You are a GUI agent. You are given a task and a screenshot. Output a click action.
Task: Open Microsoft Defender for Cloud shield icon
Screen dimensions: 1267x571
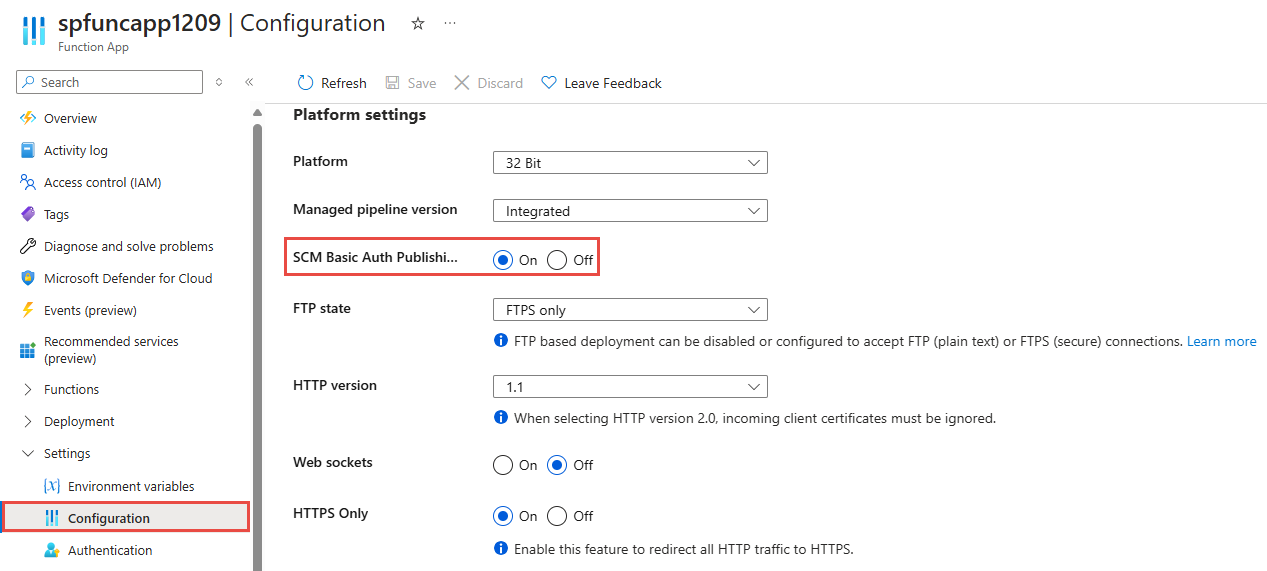coord(28,278)
